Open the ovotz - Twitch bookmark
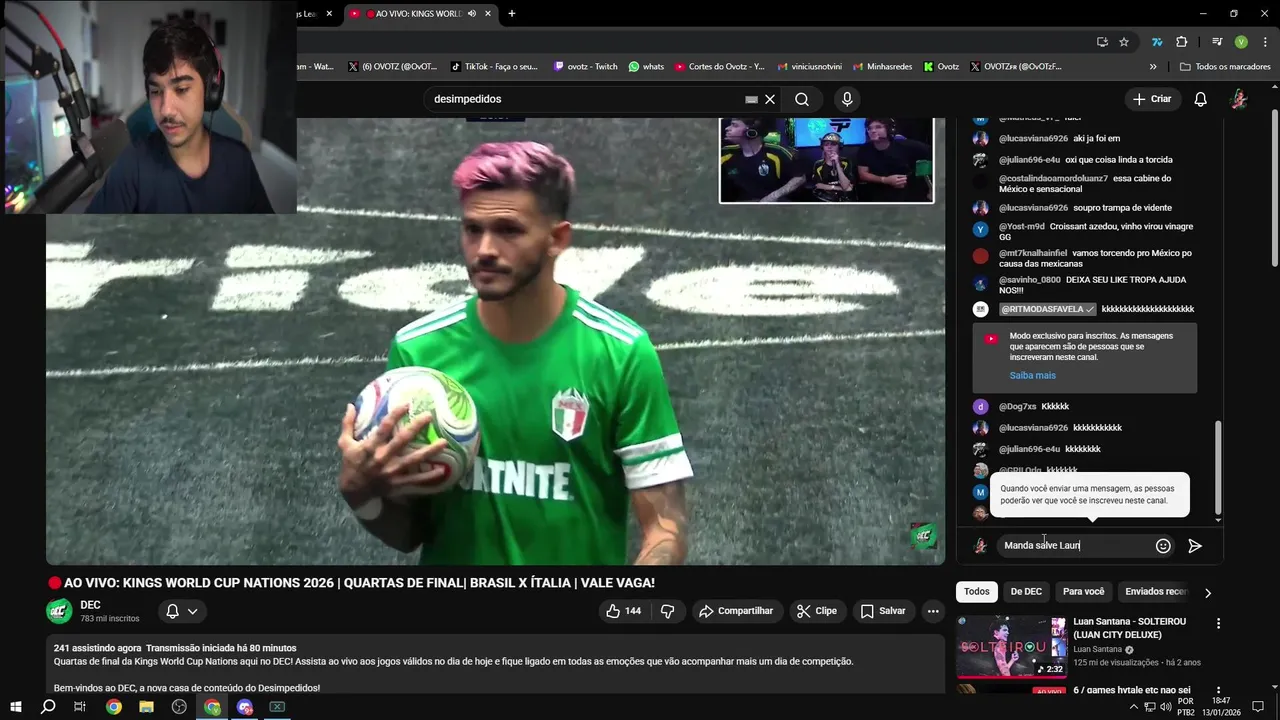Viewport: 1280px width, 720px height. click(586, 67)
